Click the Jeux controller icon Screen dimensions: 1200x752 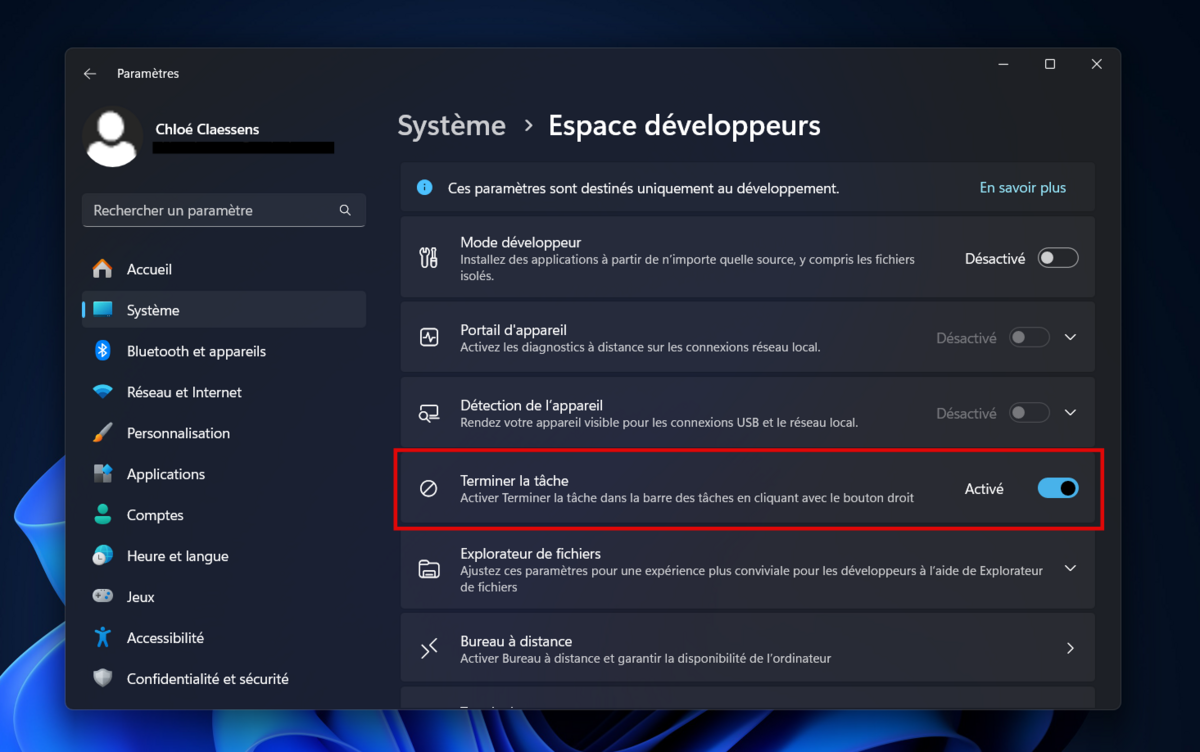[102, 597]
